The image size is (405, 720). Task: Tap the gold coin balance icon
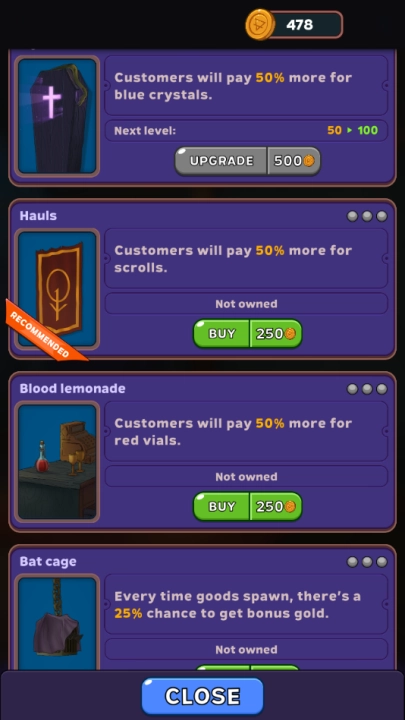click(260, 24)
